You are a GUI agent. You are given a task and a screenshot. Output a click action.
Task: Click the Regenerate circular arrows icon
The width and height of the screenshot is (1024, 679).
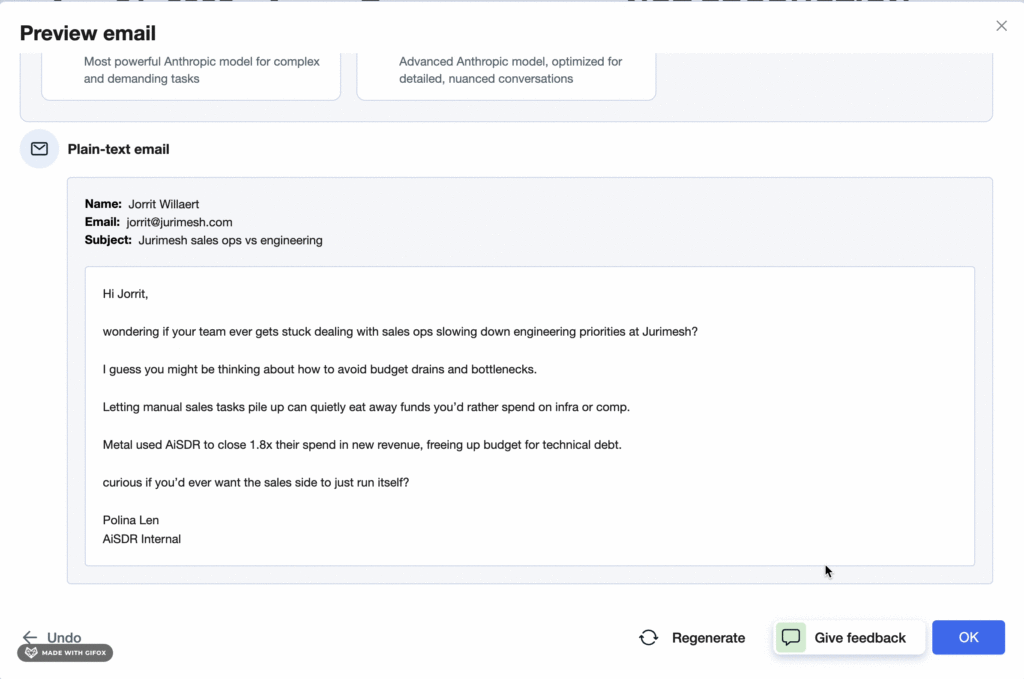coord(649,638)
